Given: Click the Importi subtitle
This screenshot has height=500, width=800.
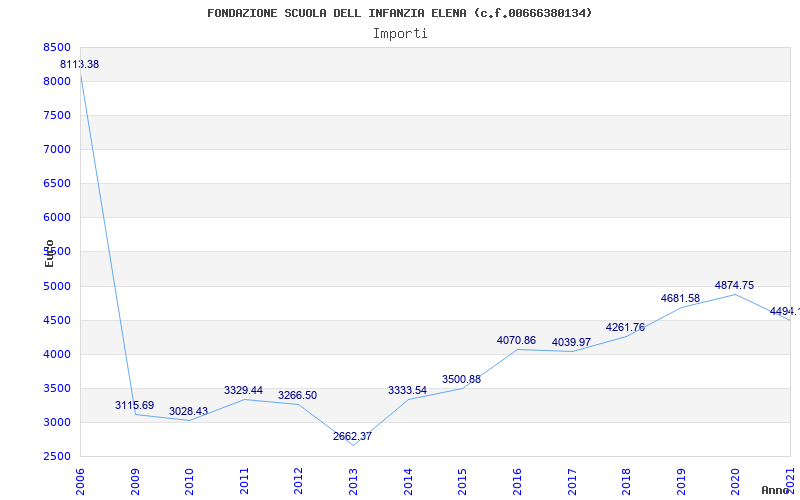Looking at the screenshot, I should coord(400,34).
